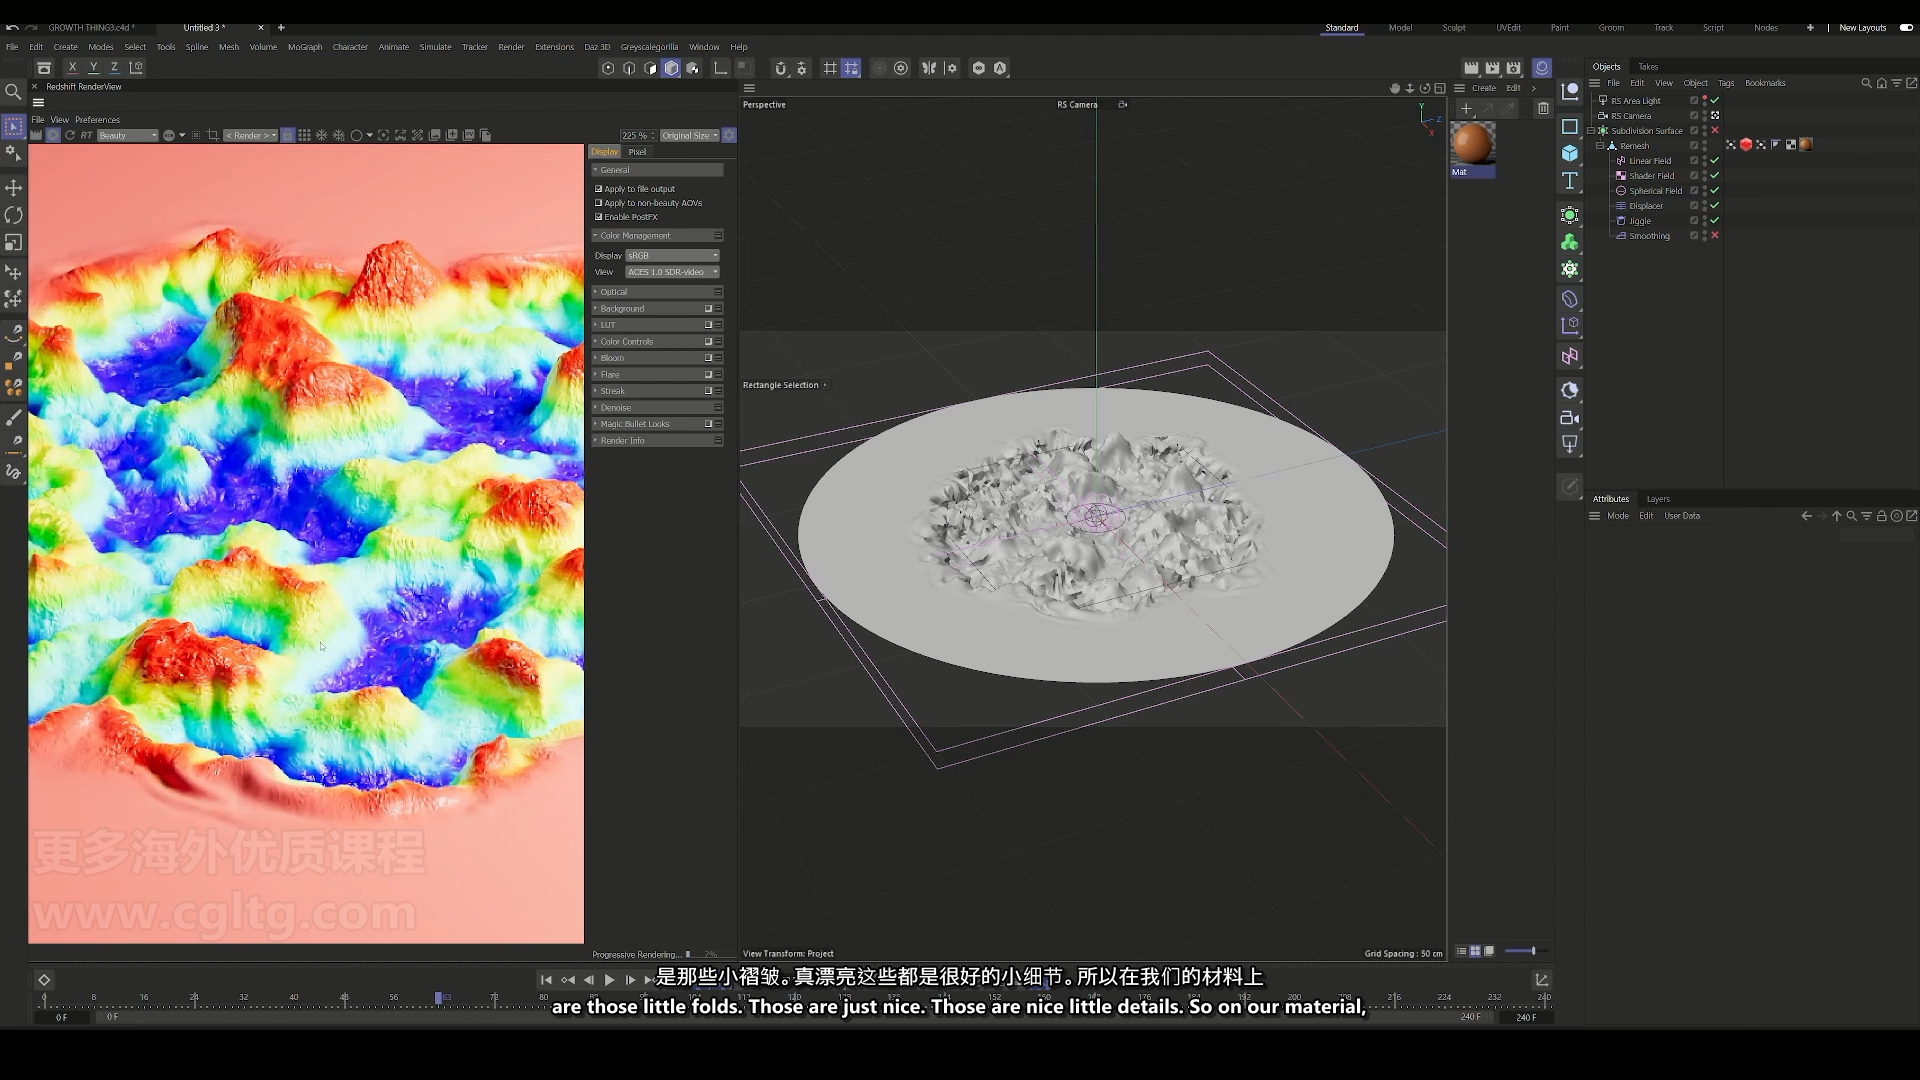The image size is (1920, 1080).
Task: Open the View ACES 1.0 SDR-video dropdown
Action: 672,272
